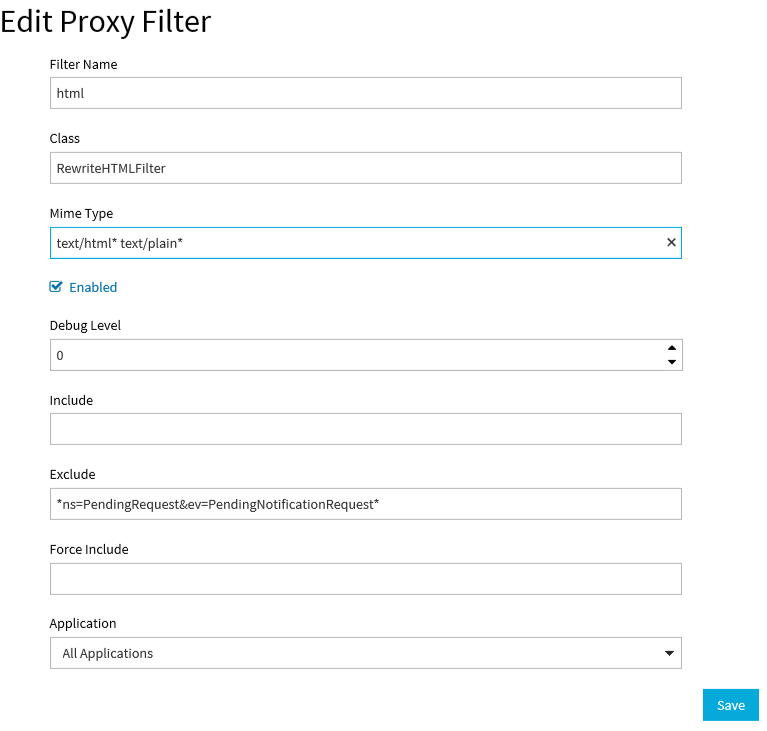Click the Debug Level label
Viewport: 767px width, 731px height.
coord(85,325)
